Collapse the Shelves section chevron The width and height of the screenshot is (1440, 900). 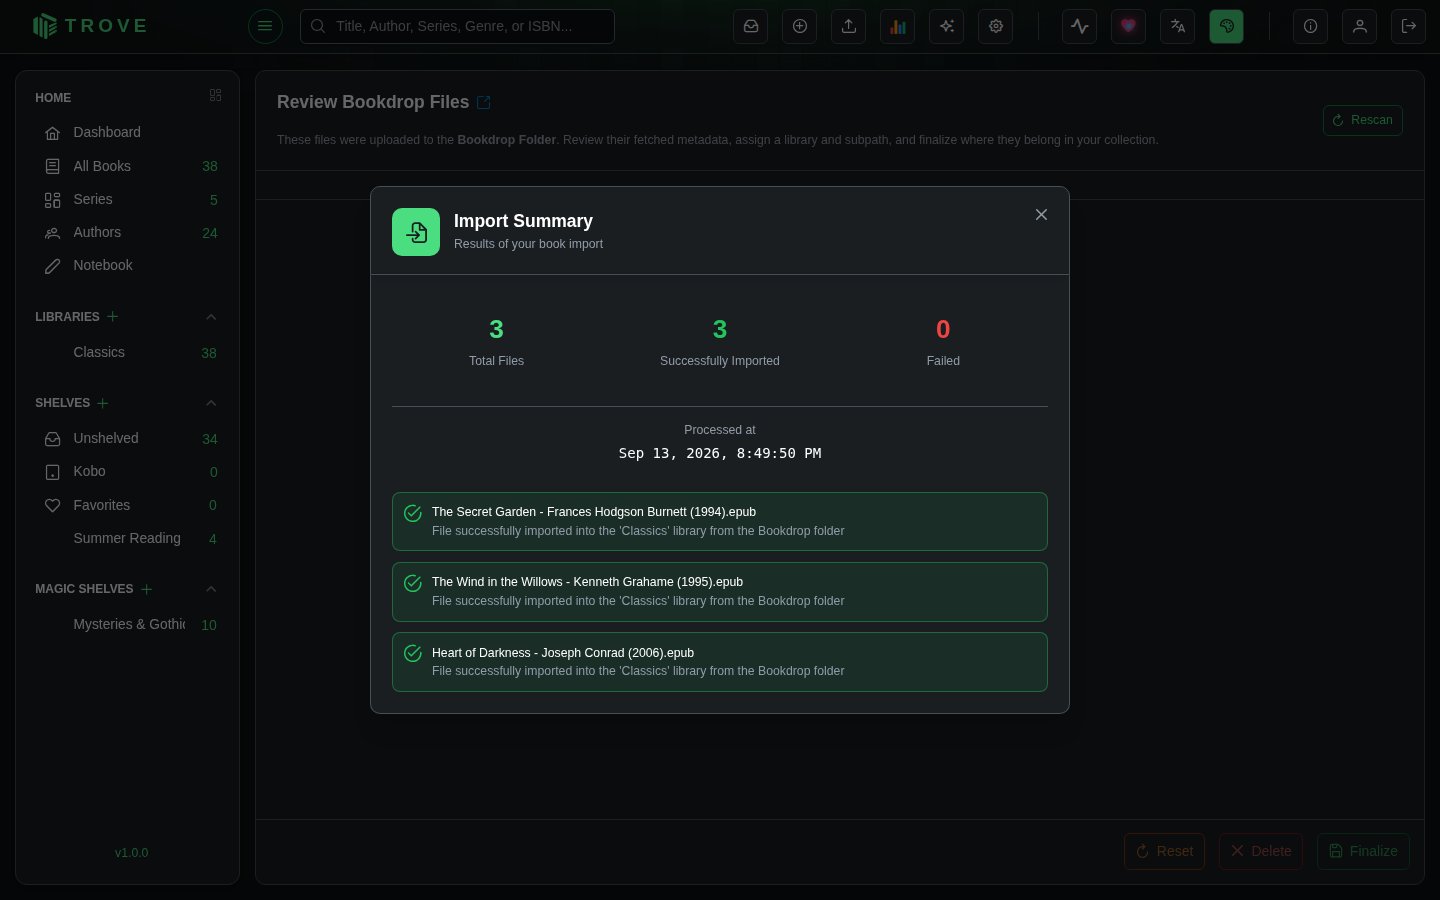[211, 403]
